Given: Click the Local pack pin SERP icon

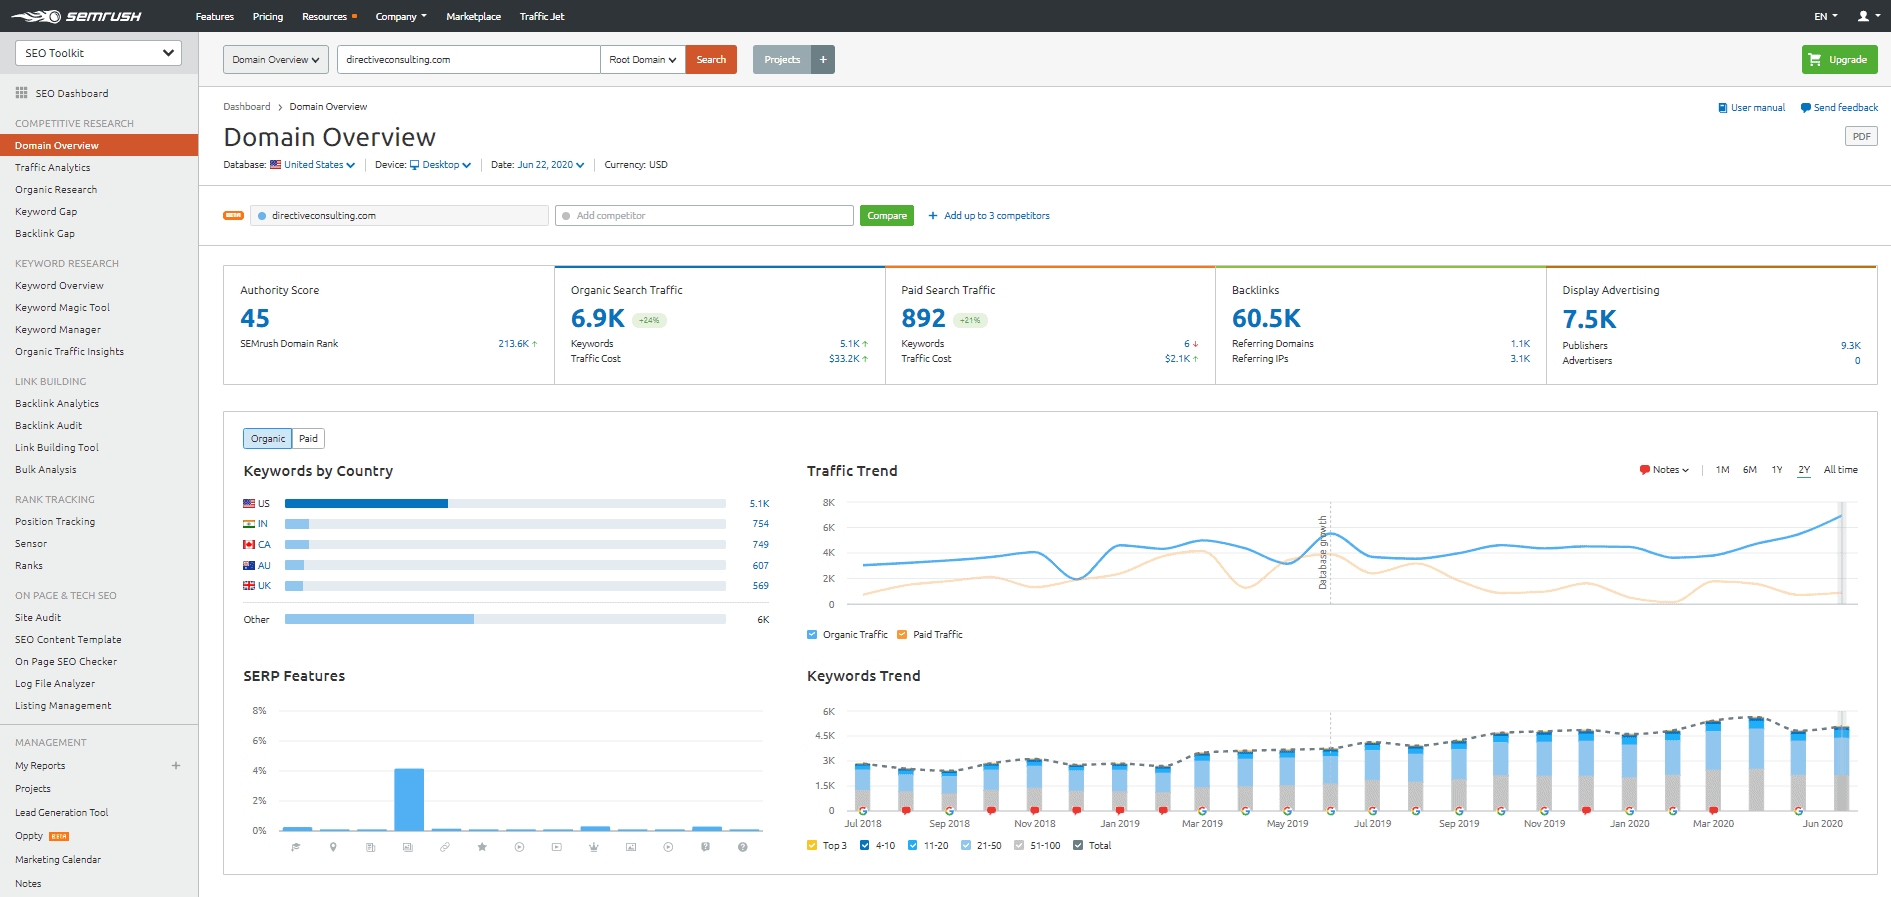Looking at the screenshot, I should (333, 847).
